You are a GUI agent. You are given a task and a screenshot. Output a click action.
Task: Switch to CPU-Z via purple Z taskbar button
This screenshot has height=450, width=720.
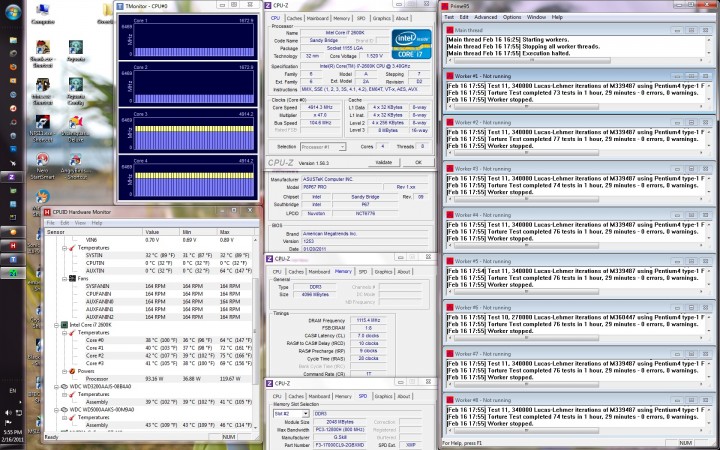13,177
